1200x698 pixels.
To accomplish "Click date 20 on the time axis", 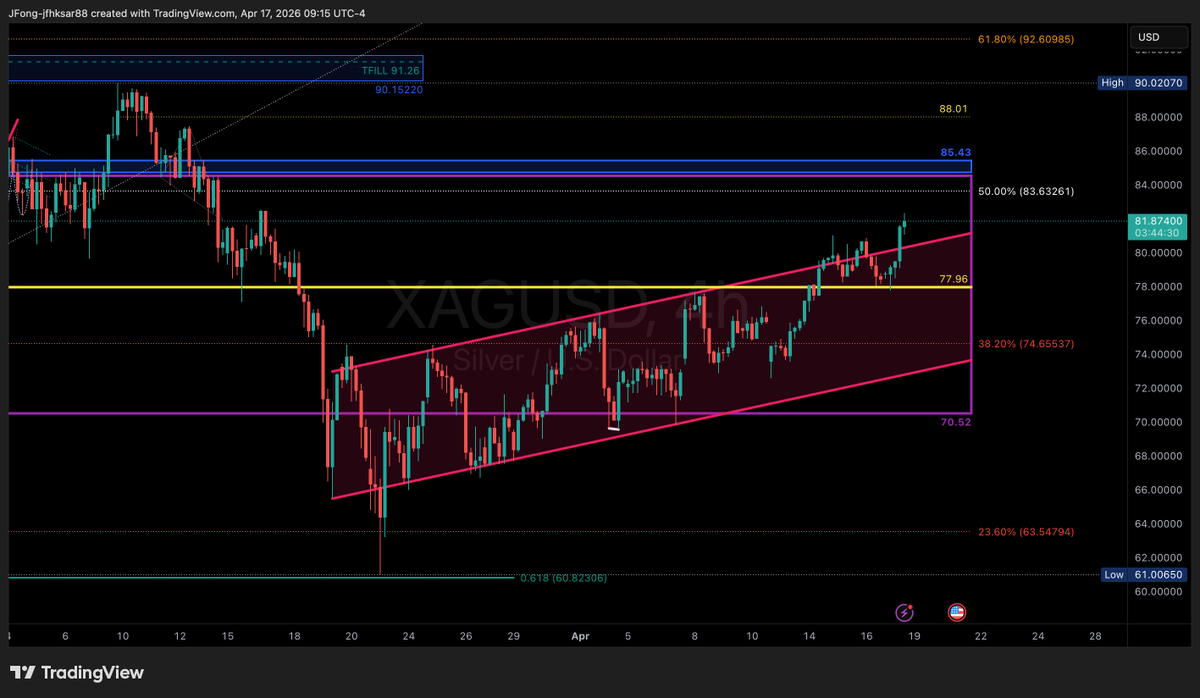I will pos(351,635).
